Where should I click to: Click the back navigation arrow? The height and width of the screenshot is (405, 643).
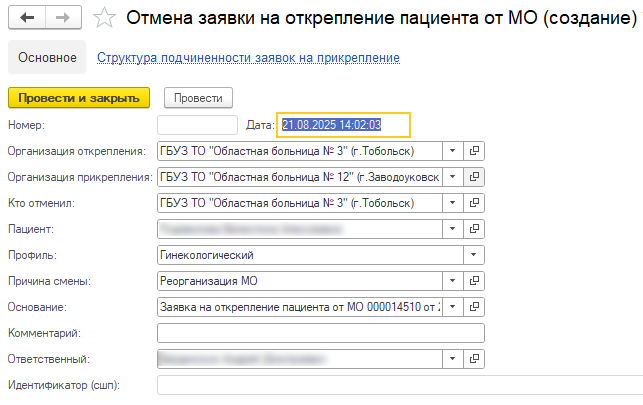27,18
